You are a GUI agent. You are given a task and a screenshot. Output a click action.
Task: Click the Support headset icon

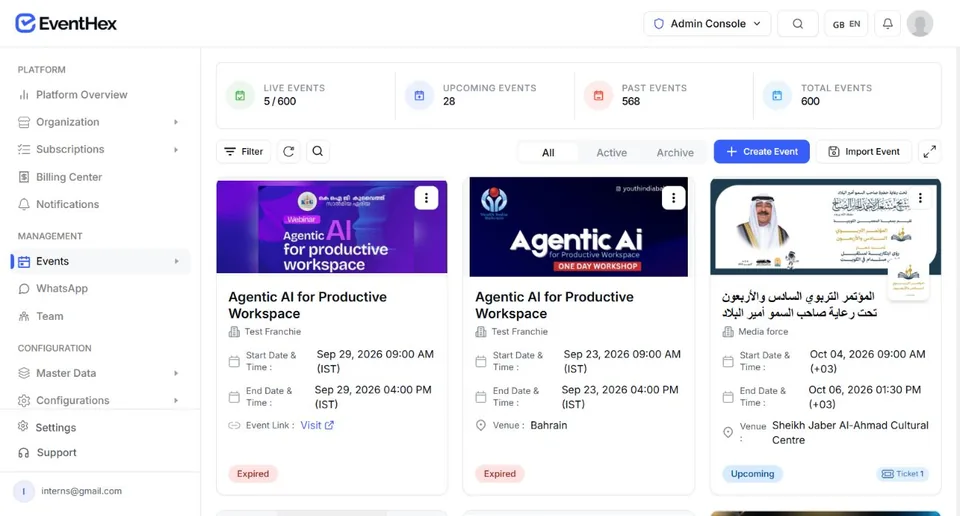[x=24, y=453]
